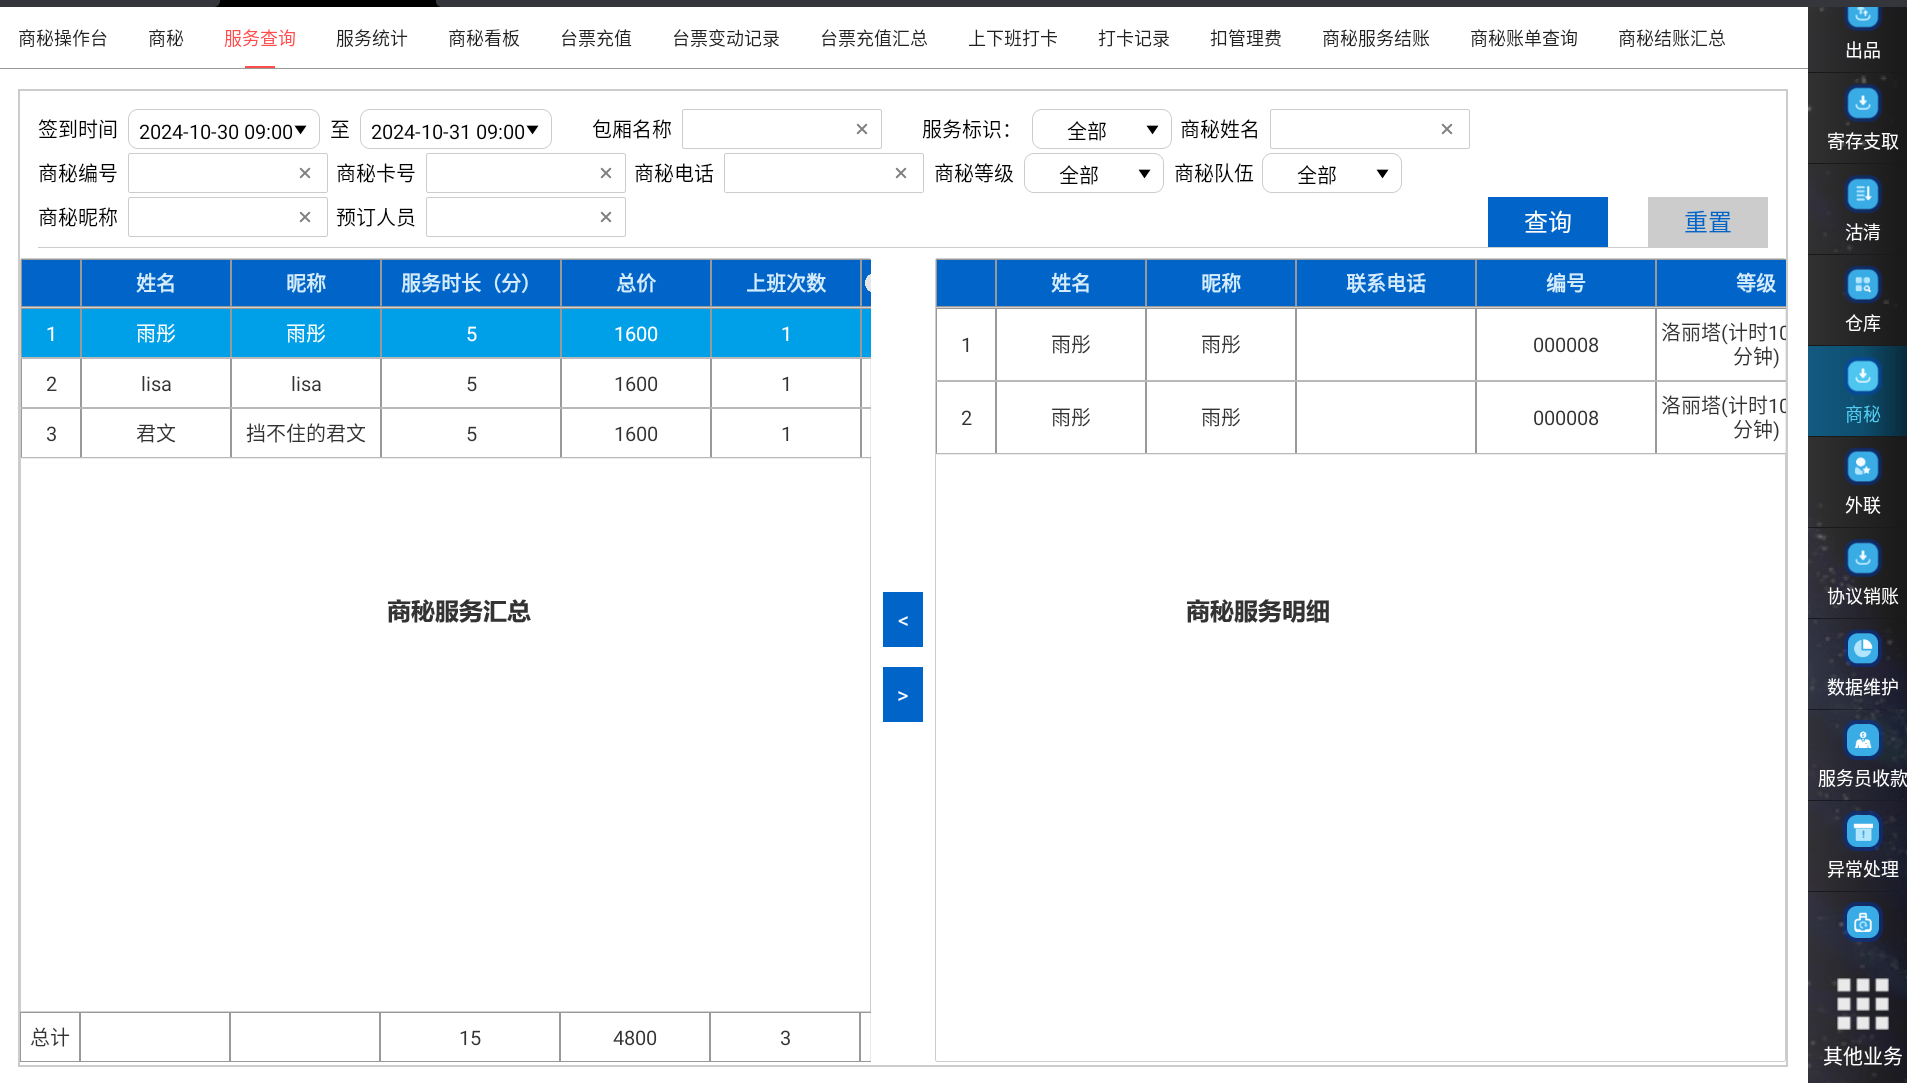
Task: Open the start time 2024-10-30 09:00 dropdown
Action: point(224,130)
